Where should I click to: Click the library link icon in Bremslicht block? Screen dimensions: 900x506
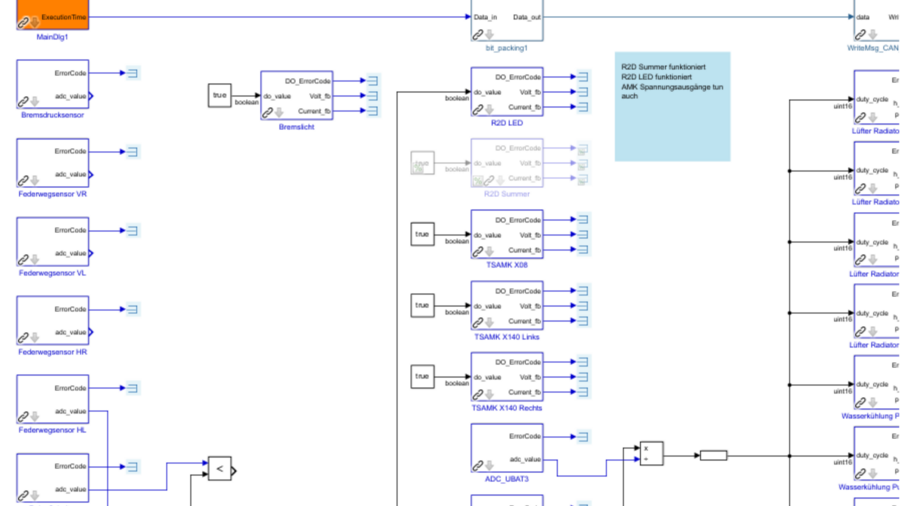pos(267,113)
